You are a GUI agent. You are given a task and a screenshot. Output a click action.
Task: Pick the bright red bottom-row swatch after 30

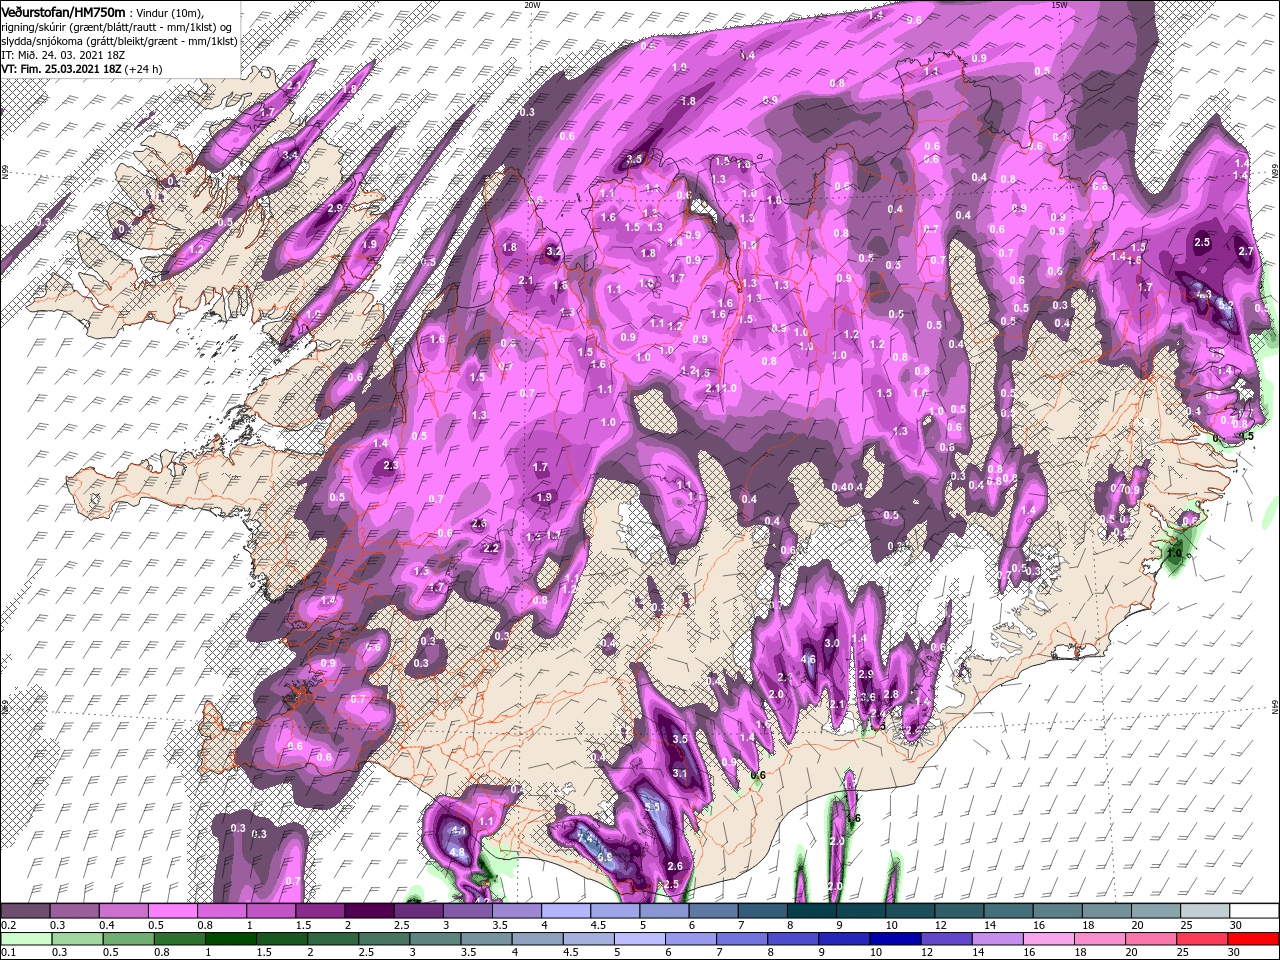(1254, 938)
